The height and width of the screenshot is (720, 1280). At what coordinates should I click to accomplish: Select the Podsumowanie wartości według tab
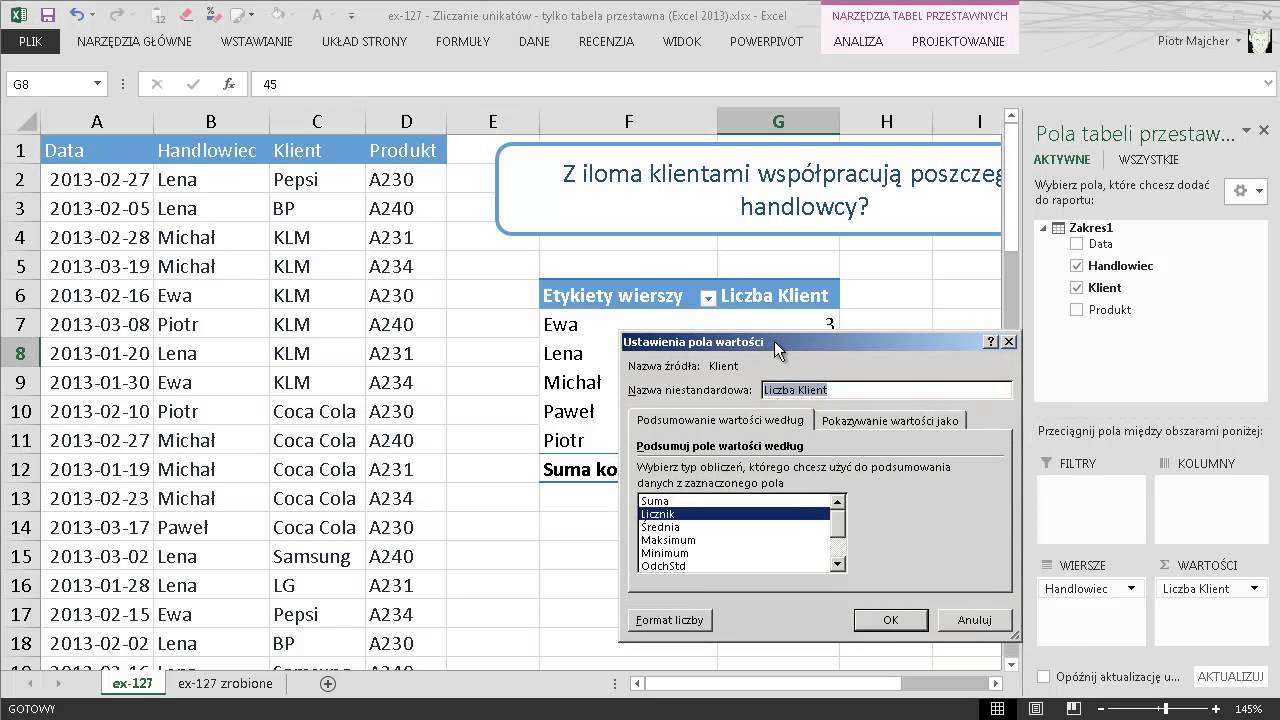720,420
